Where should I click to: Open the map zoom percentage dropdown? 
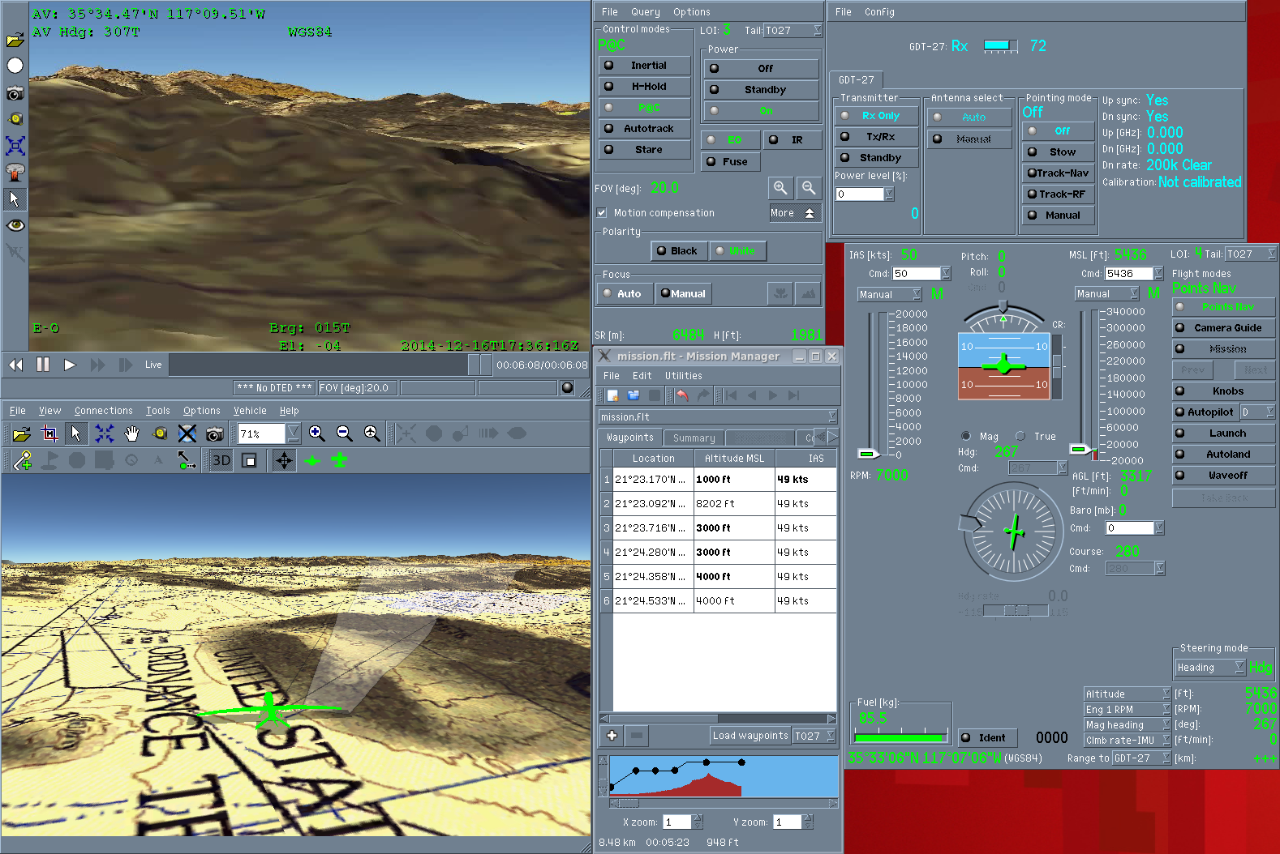[293, 434]
